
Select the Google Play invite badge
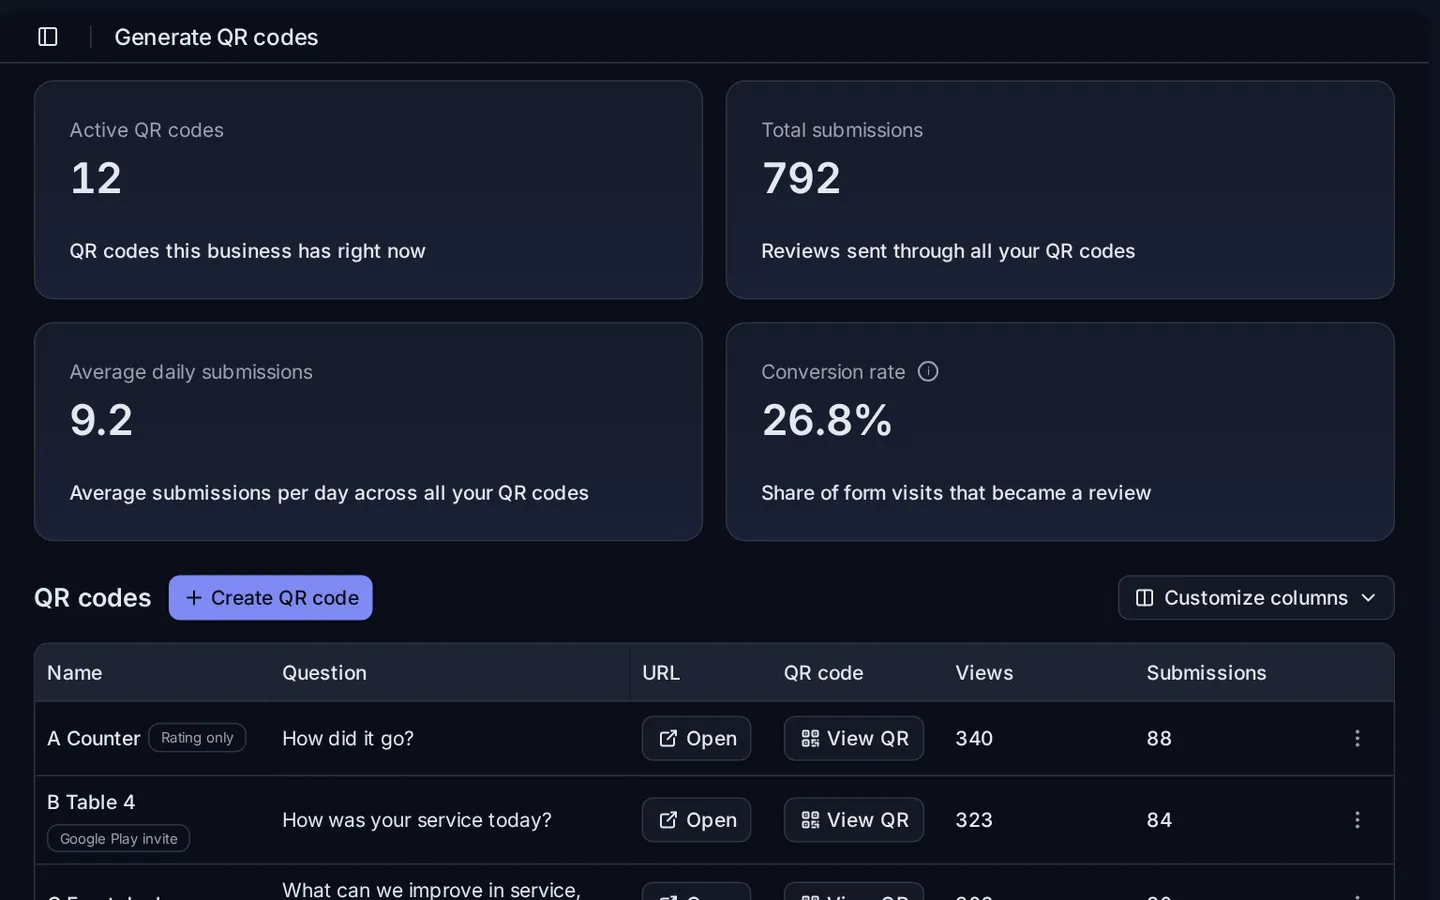click(x=118, y=838)
